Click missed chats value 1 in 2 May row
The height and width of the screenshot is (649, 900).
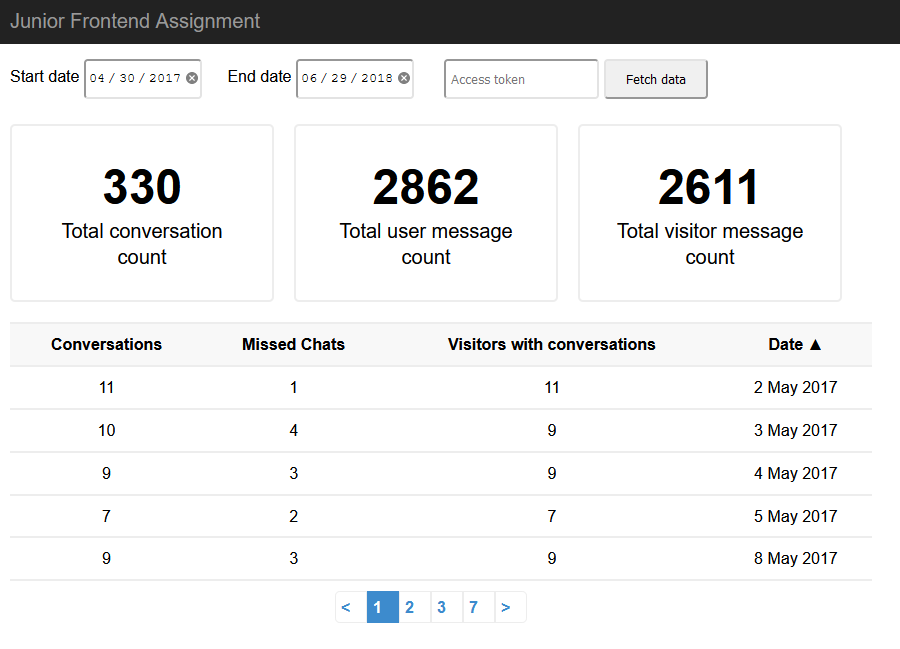(x=293, y=387)
